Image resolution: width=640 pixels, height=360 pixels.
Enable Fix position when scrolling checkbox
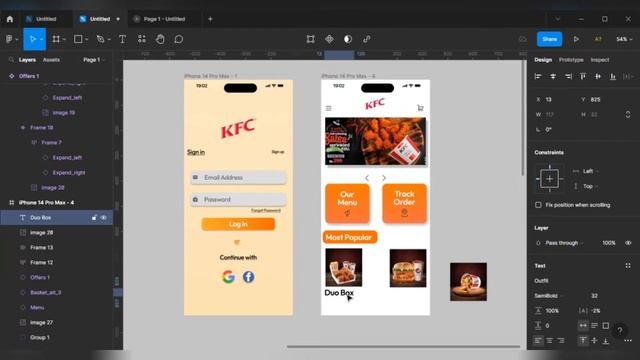point(538,205)
